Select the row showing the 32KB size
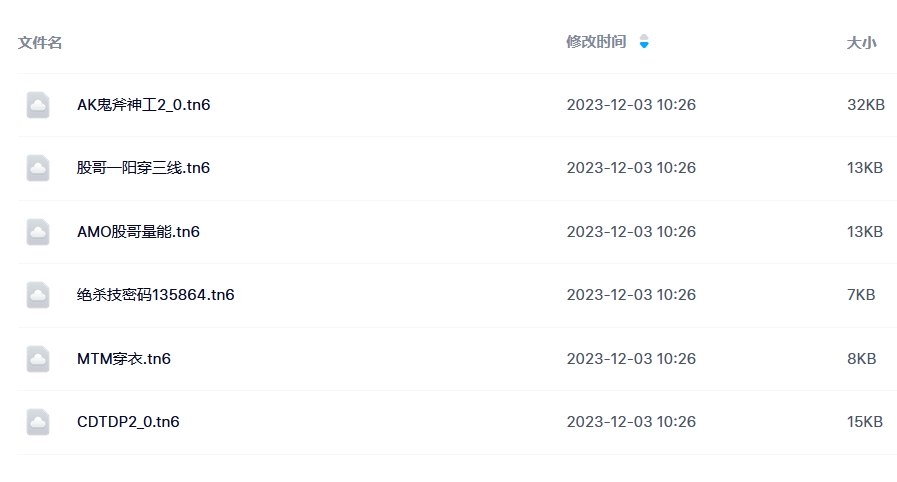 coord(457,105)
